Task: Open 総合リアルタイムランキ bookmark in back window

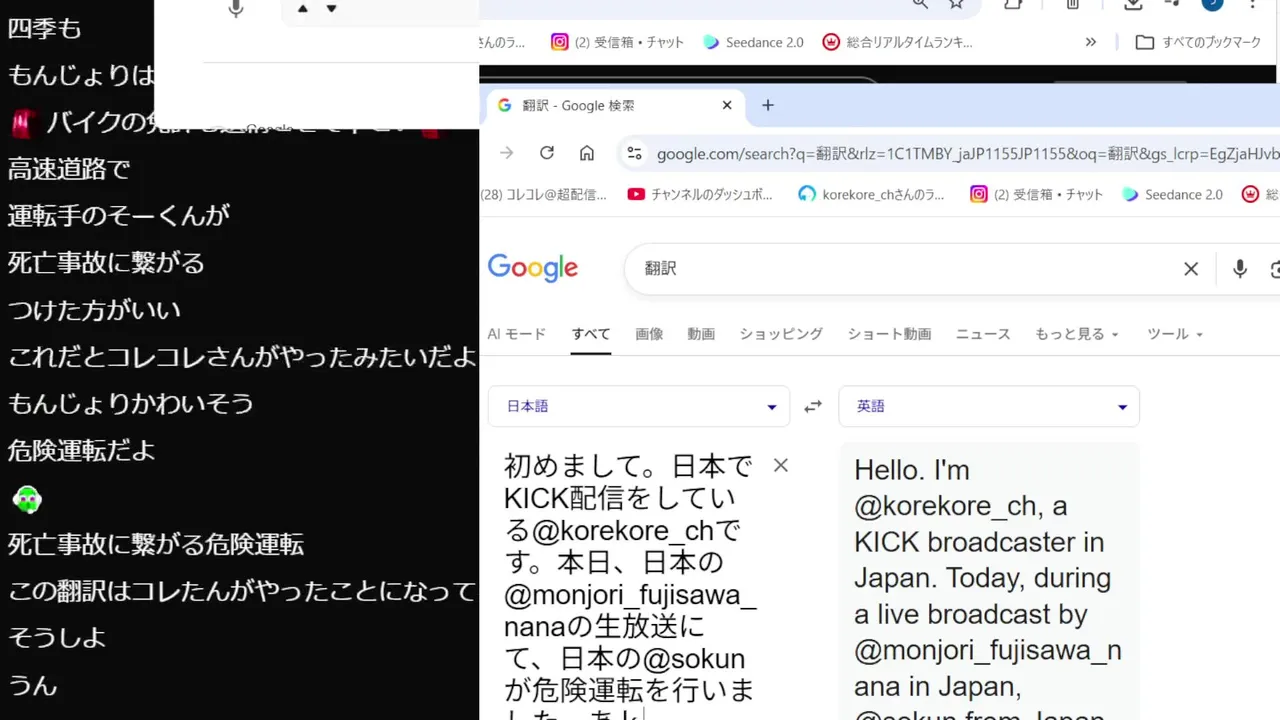Action: click(x=897, y=42)
